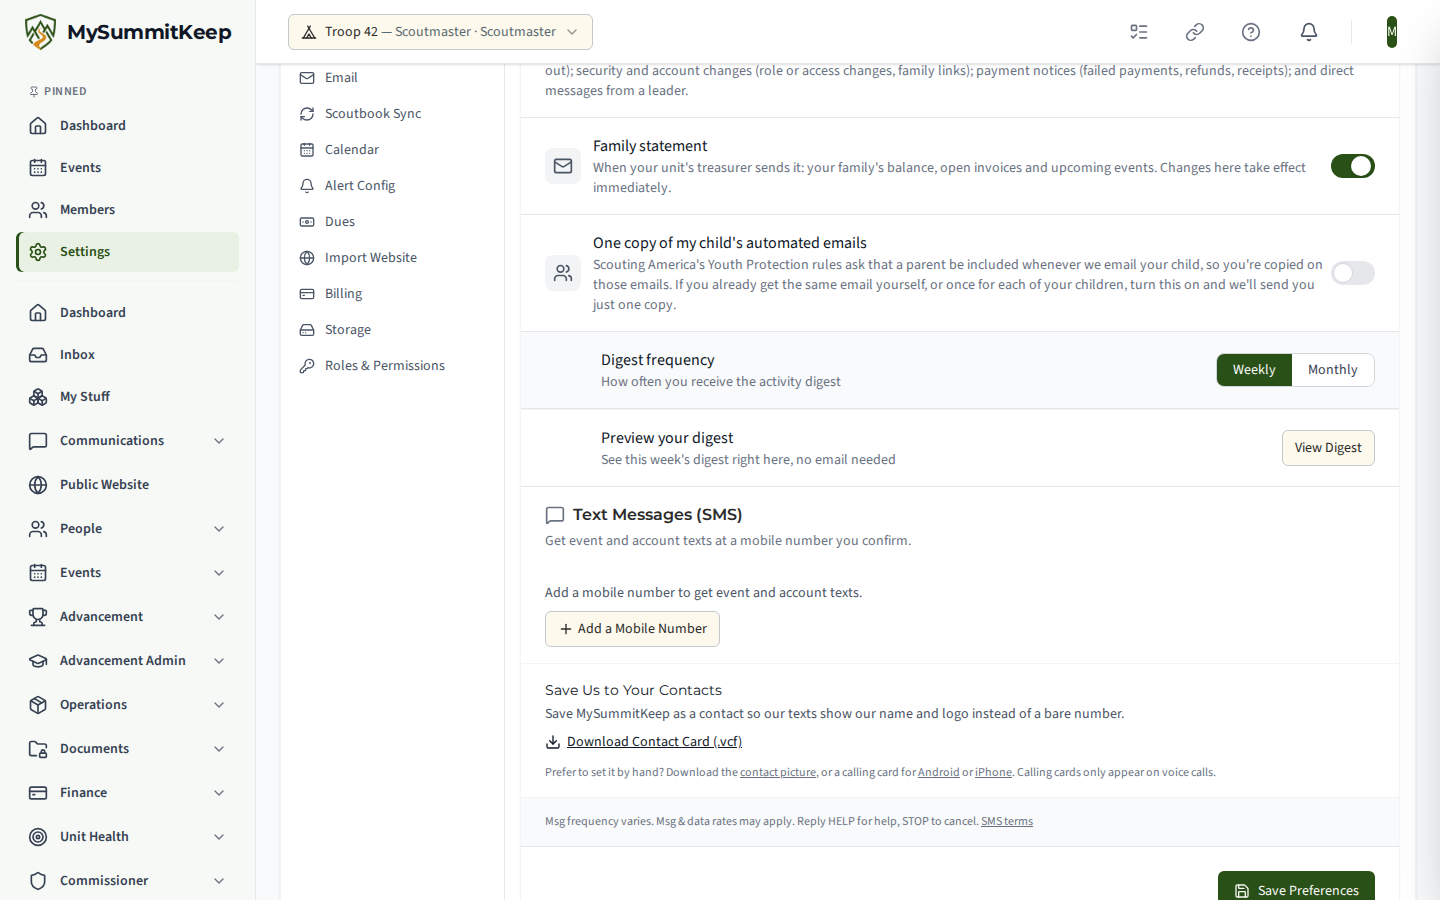The image size is (1440, 900).
Task: Open the checklist icon in top bar
Action: (1139, 32)
